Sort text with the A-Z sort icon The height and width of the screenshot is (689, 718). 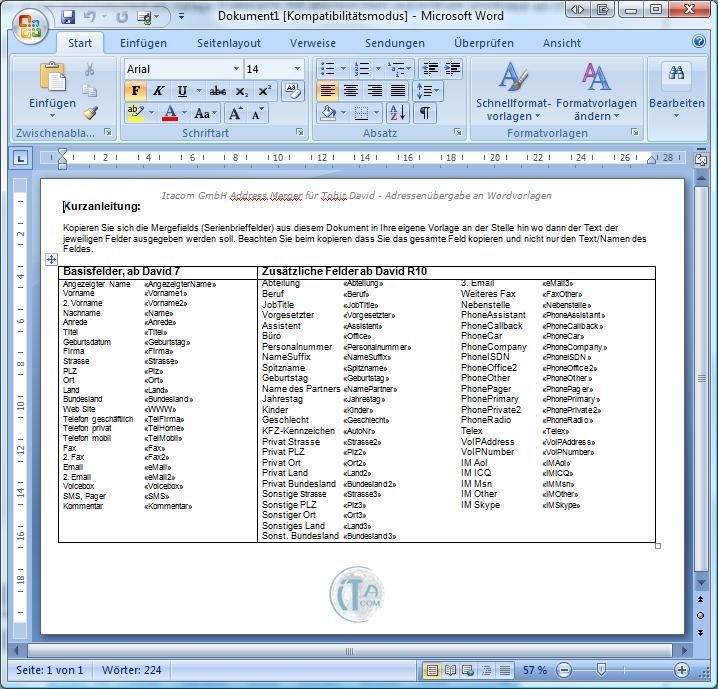pos(397,113)
